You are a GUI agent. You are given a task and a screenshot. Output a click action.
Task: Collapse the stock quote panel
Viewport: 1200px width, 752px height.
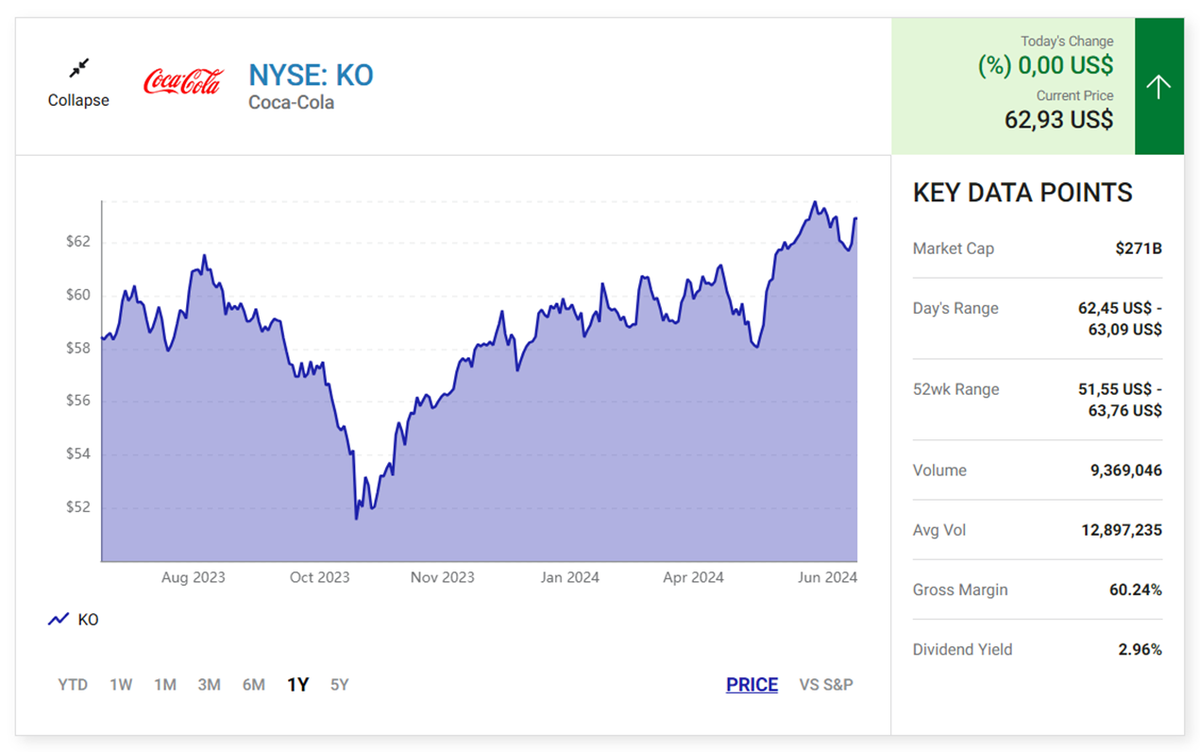tap(79, 100)
